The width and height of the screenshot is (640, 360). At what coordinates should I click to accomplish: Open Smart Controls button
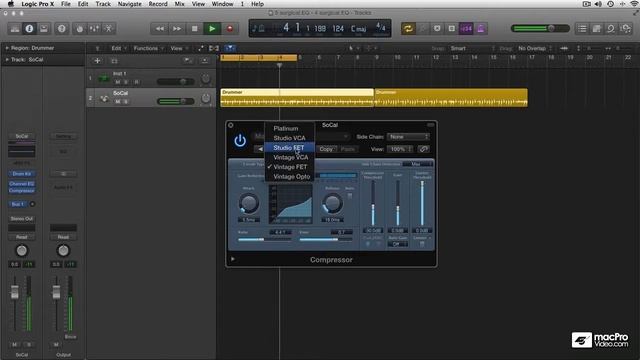tap(80, 29)
